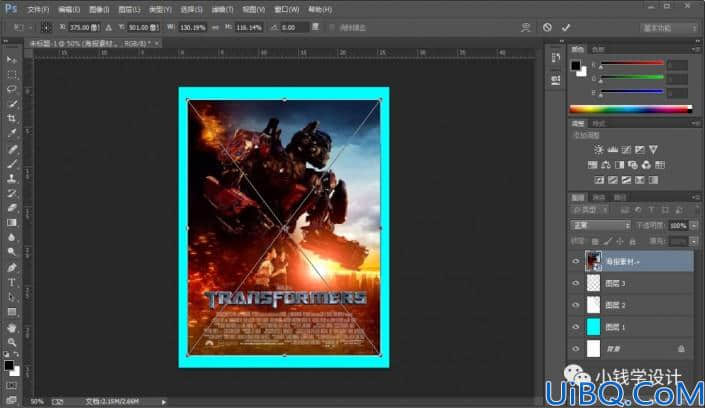Open the 编辑(E) menu

[x=68, y=9]
